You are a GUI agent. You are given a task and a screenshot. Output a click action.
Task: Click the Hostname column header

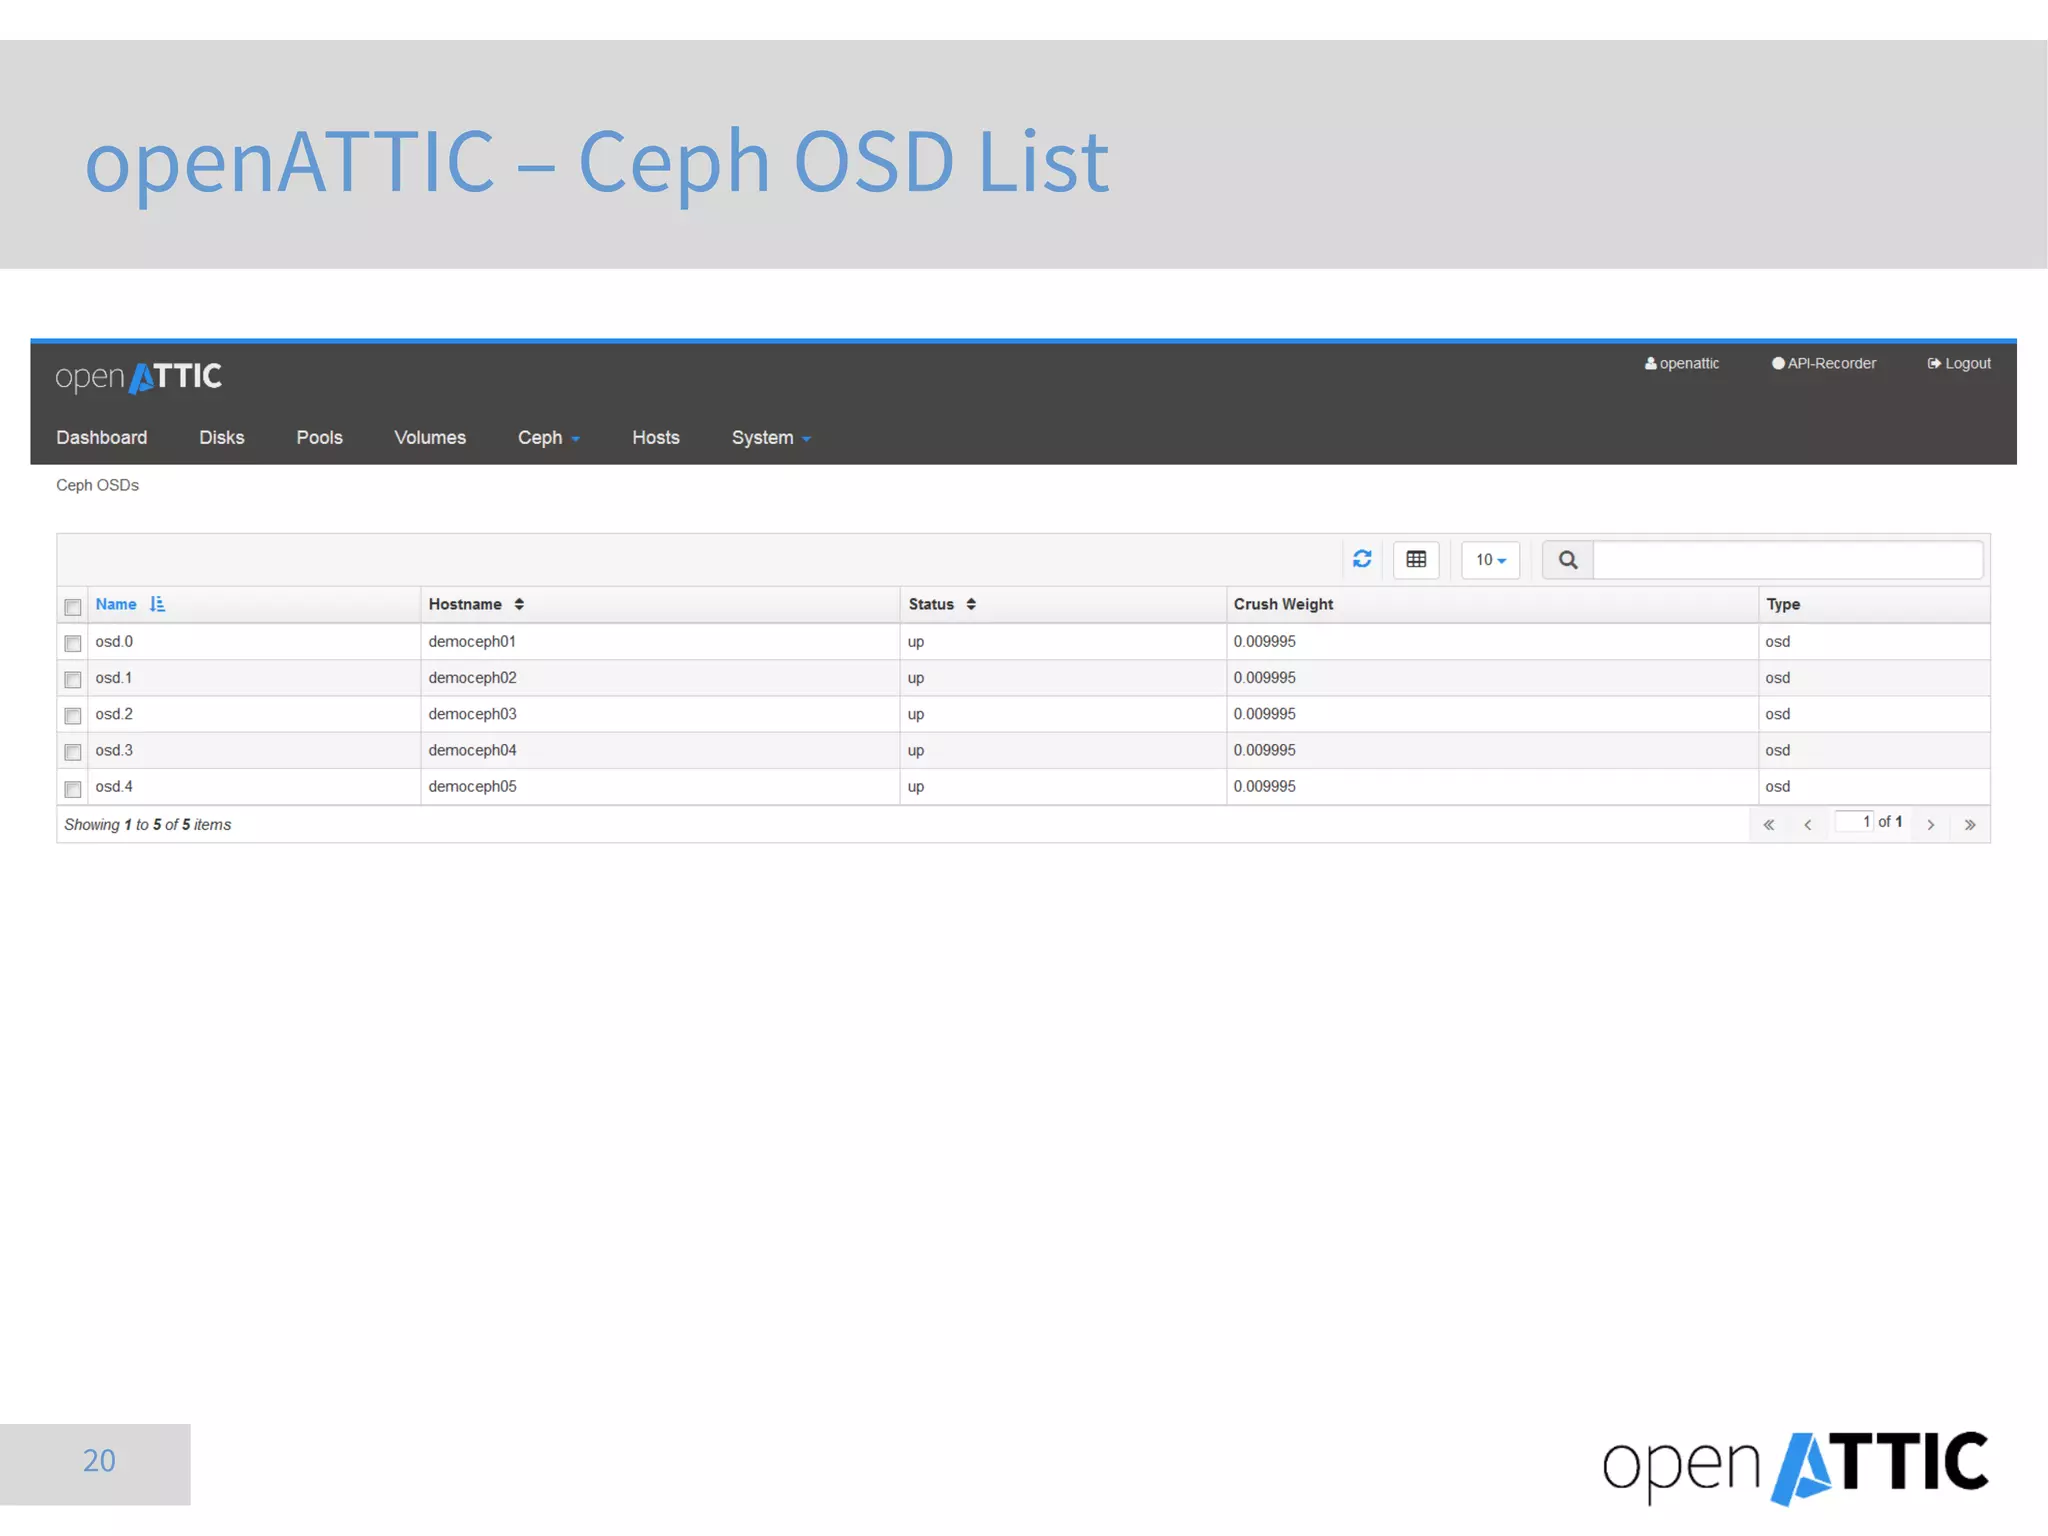(x=465, y=604)
